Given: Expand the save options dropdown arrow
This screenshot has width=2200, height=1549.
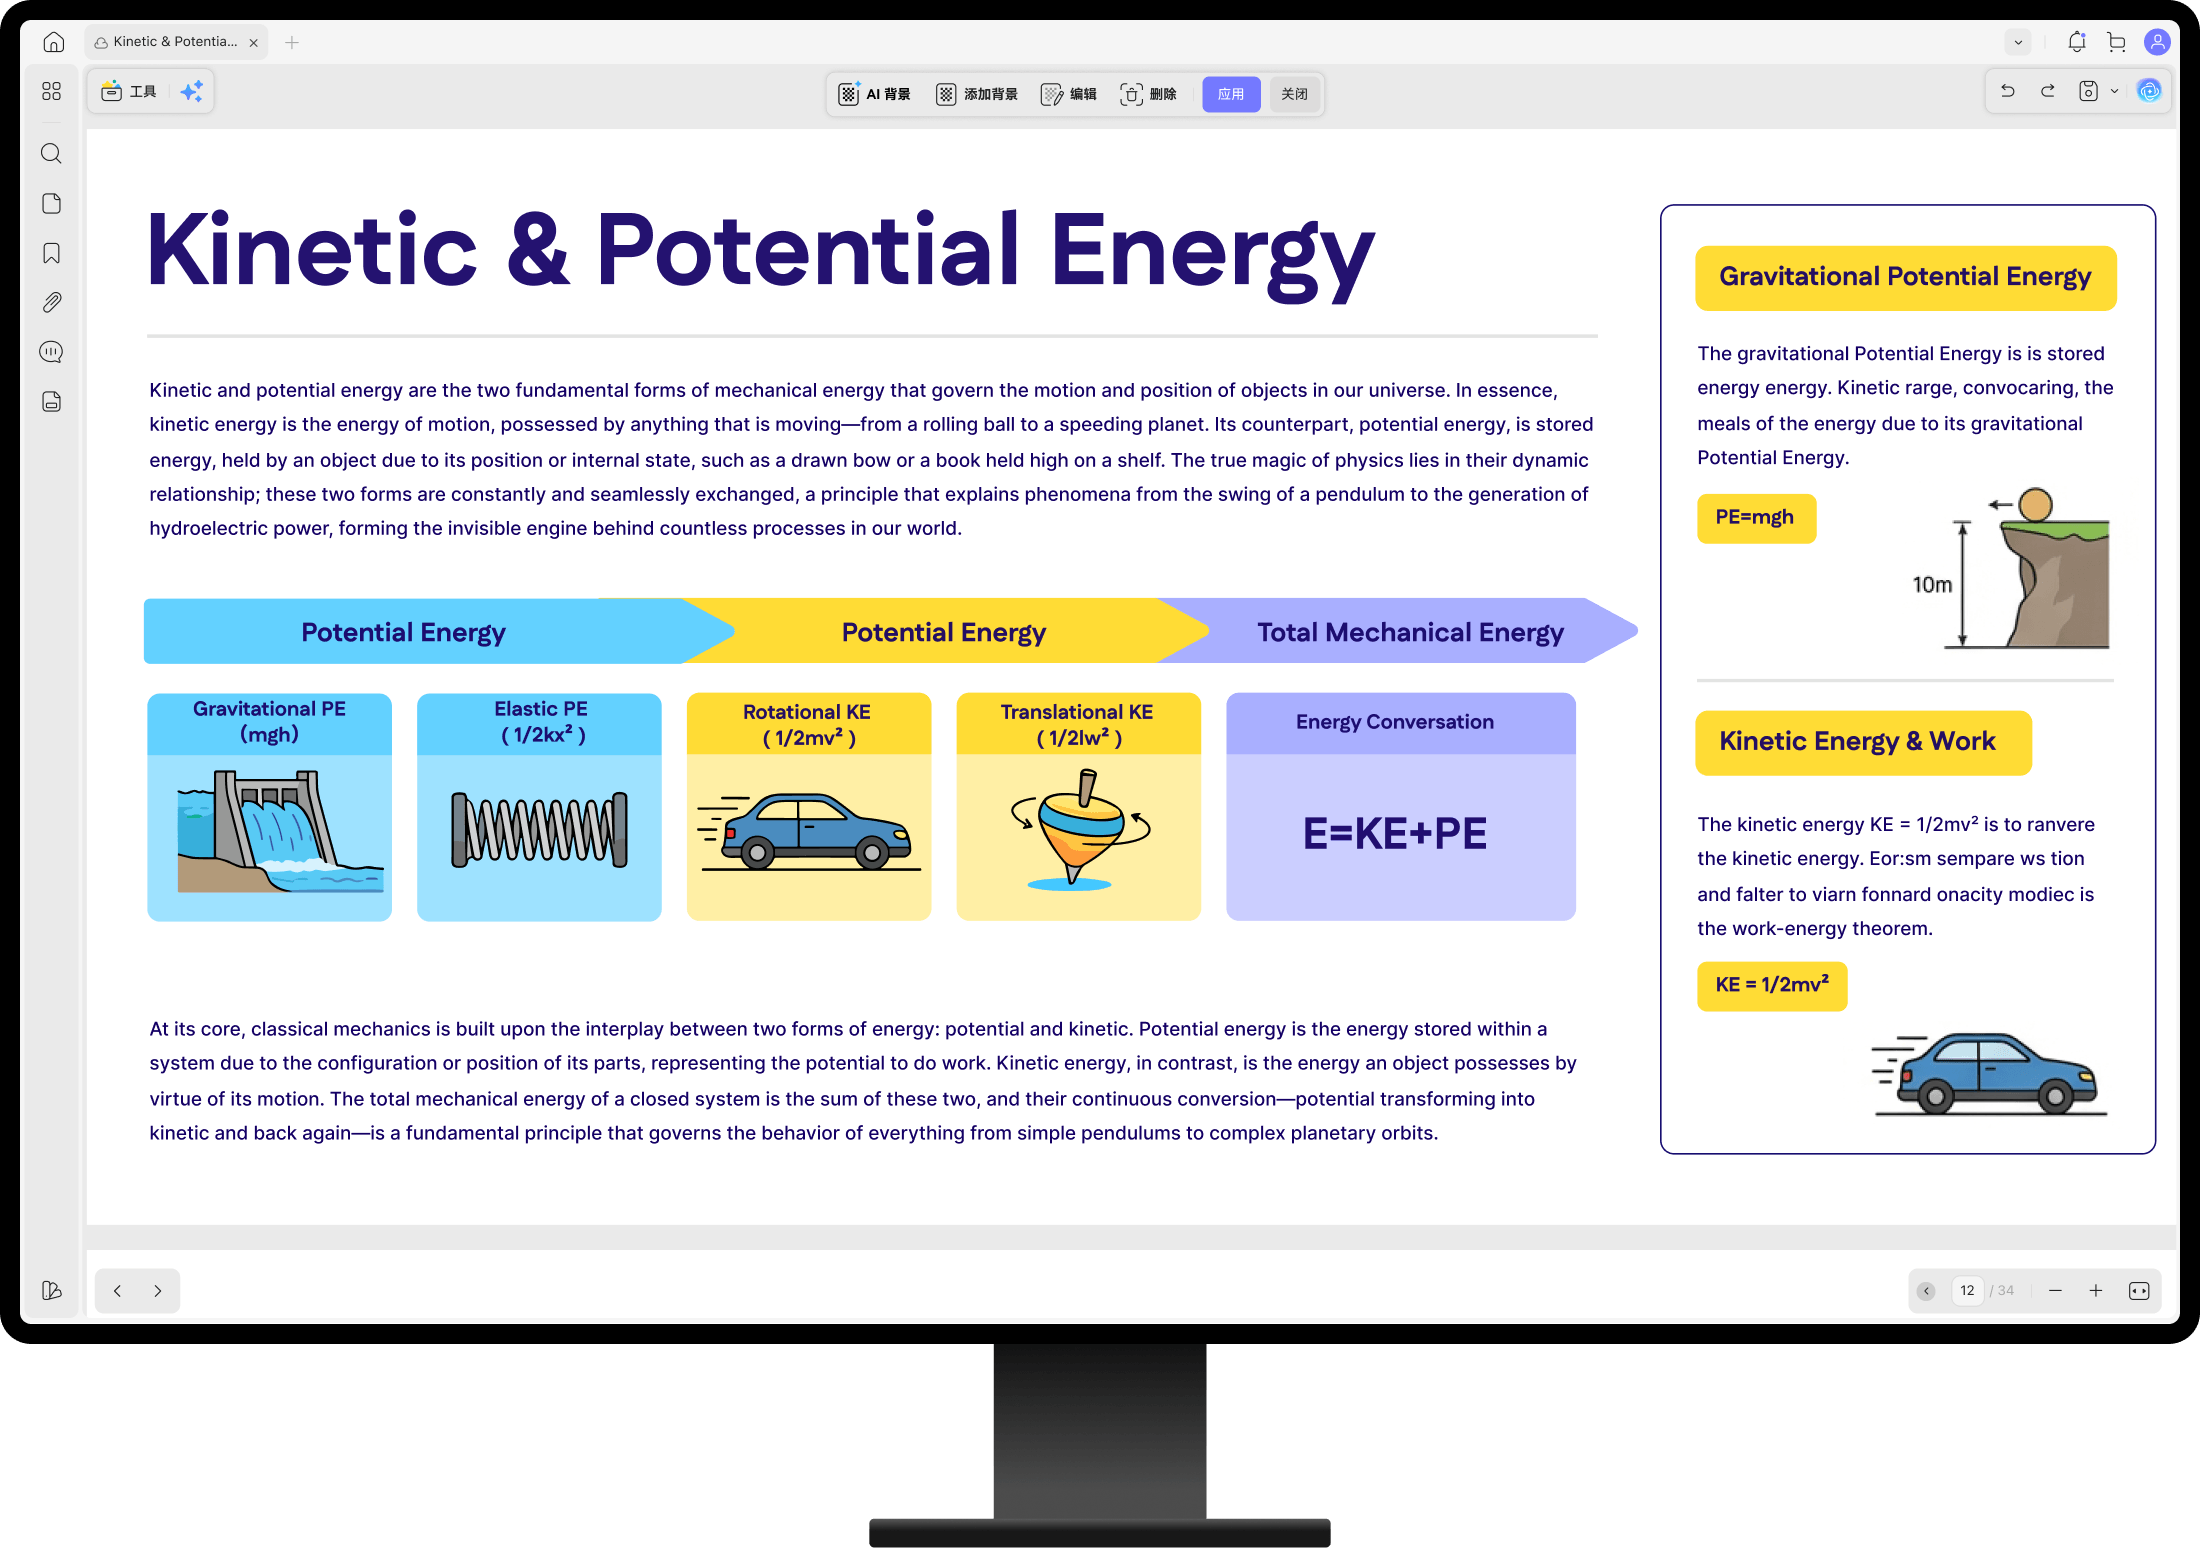Looking at the screenshot, I should (2115, 91).
